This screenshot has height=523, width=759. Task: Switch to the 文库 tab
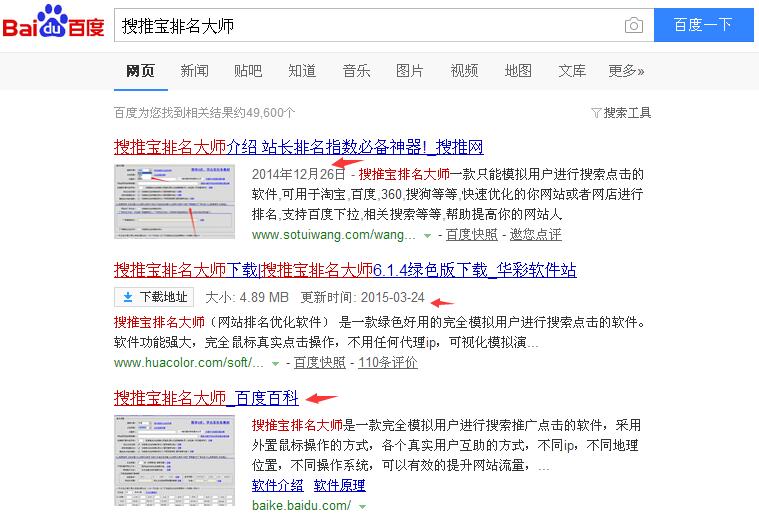point(572,71)
